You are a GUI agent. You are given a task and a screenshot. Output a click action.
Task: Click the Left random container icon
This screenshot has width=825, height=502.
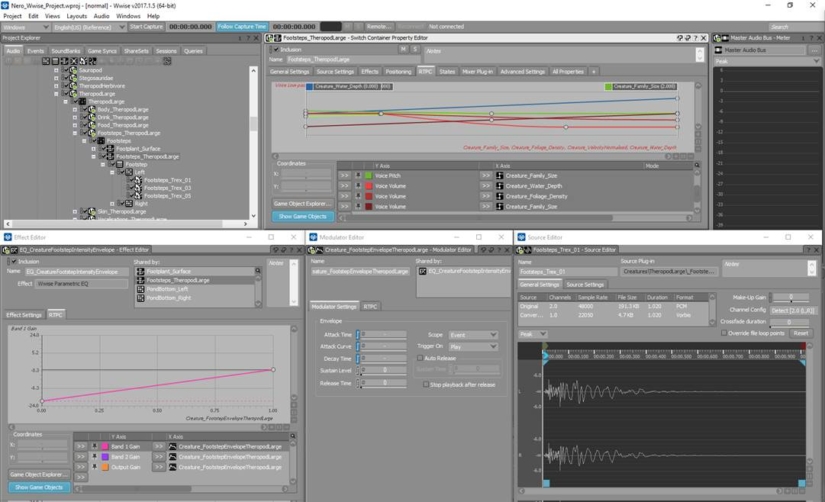tap(129, 172)
